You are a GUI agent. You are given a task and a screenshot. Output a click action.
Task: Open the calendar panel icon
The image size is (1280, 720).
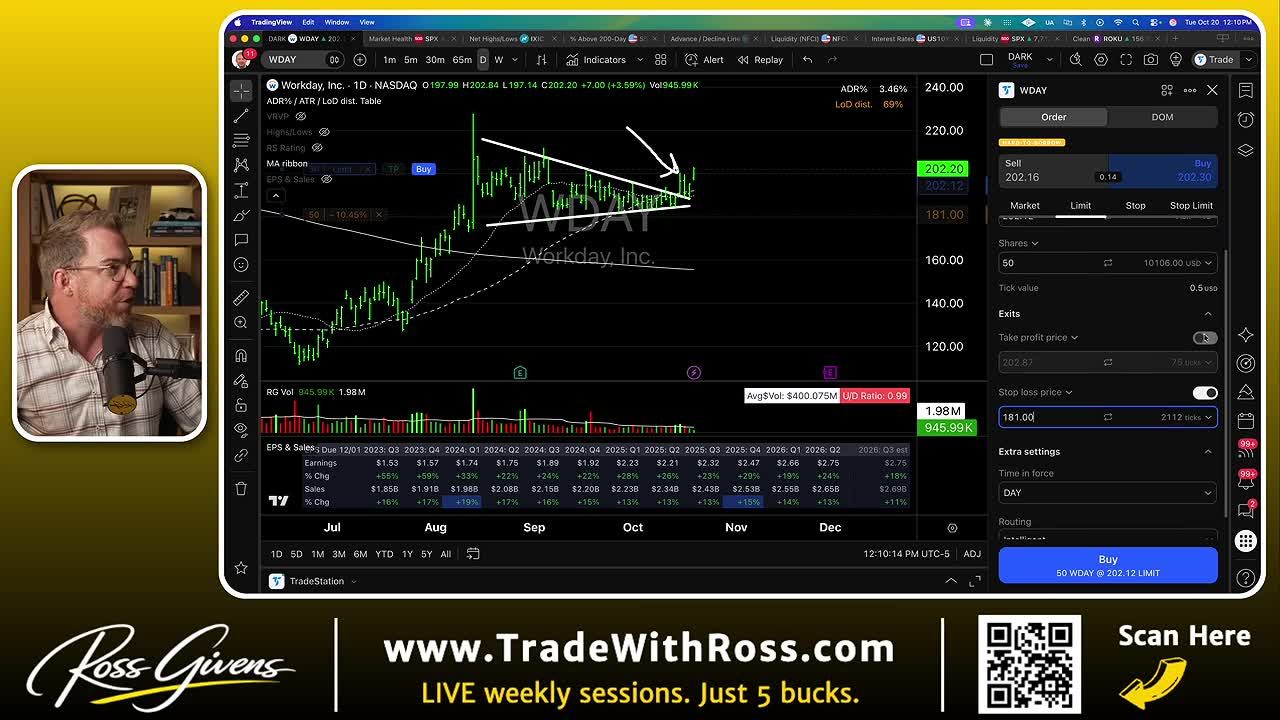[1245, 421]
